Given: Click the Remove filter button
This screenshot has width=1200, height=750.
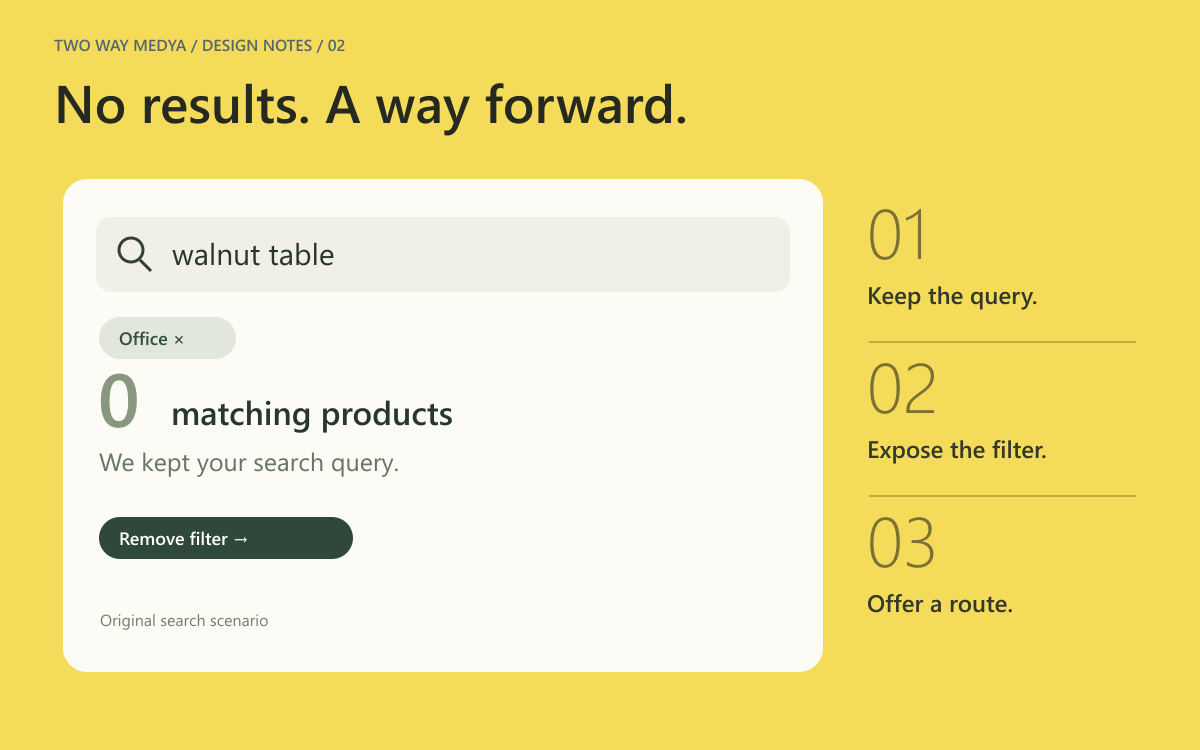Looking at the screenshot, I should [x=226, y=538].
